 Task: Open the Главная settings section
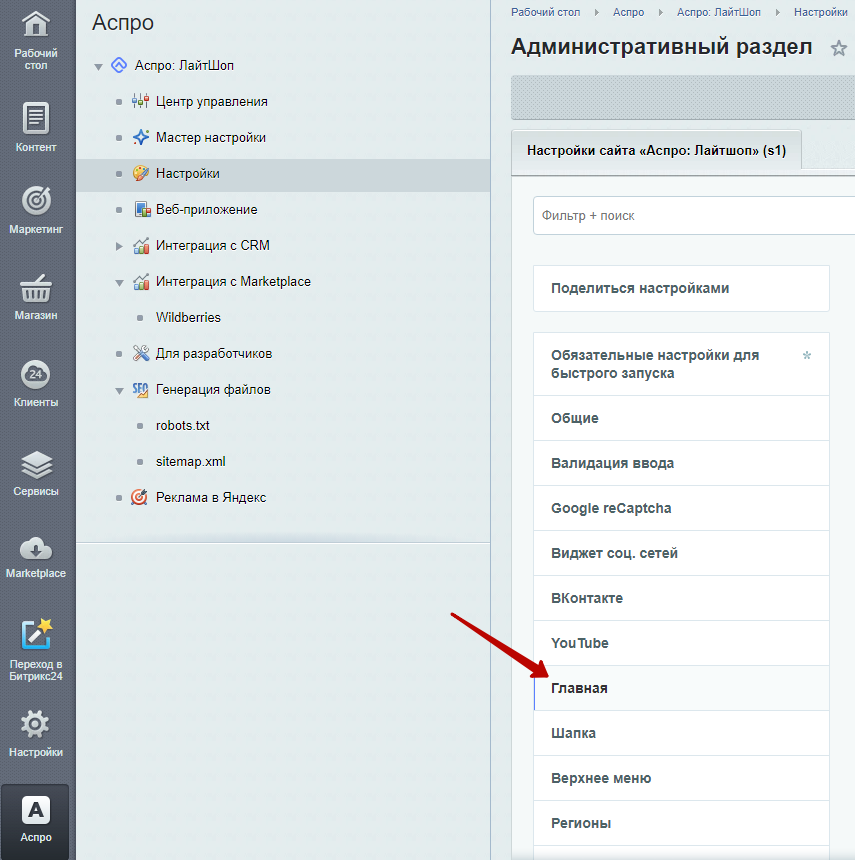coord(681,688)
